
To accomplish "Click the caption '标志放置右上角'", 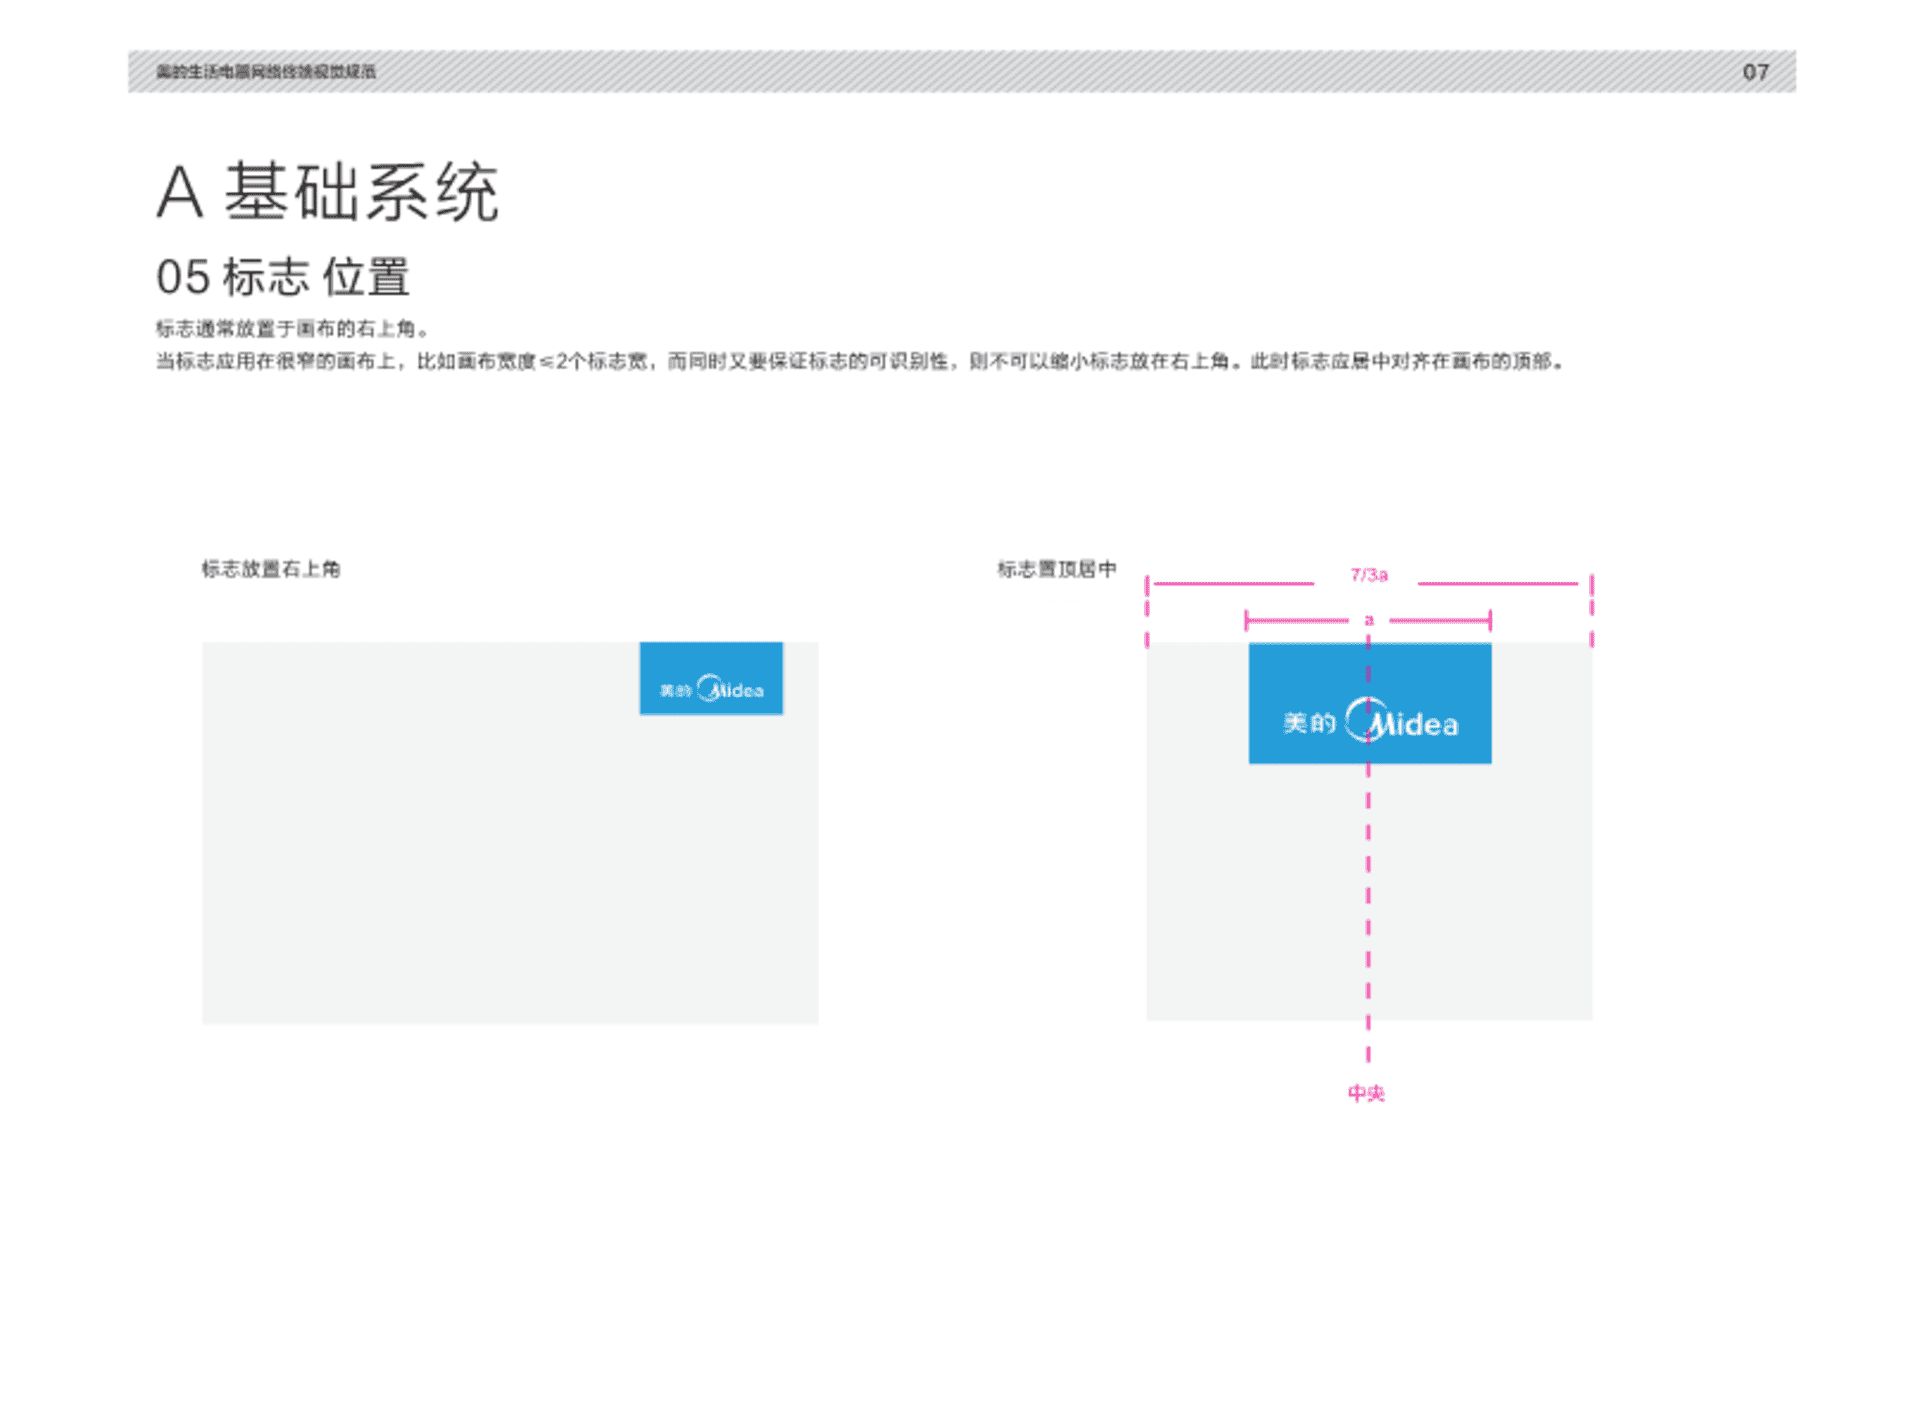I will [x=271, y=569].
